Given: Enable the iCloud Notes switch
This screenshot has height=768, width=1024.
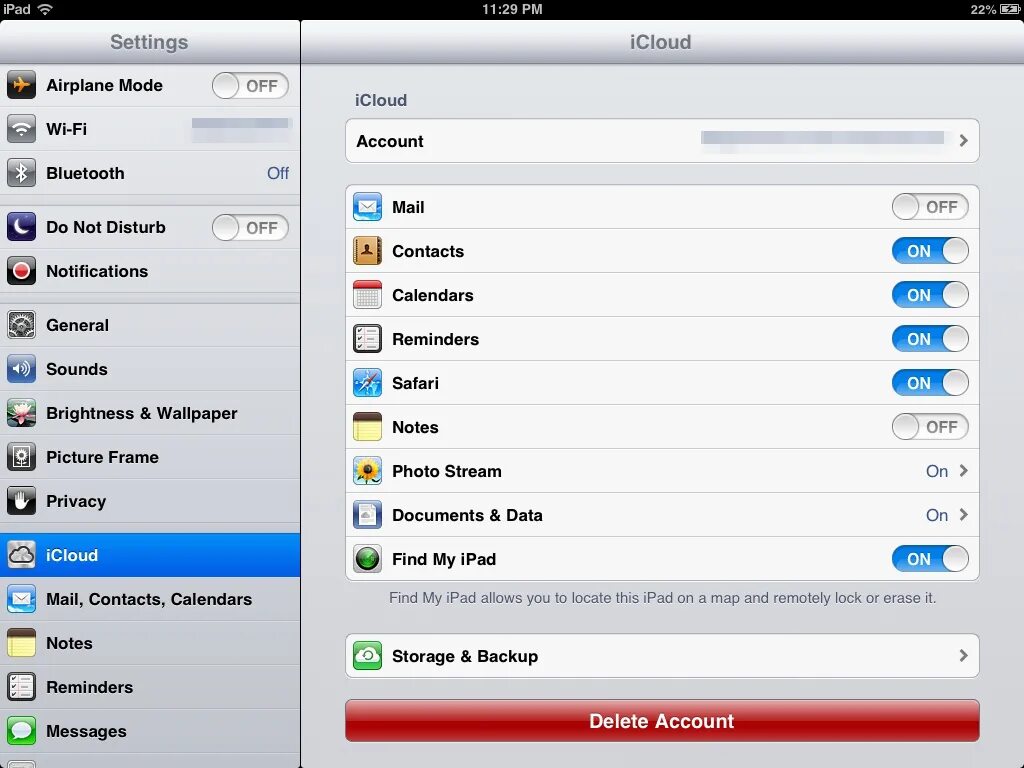Looking at the screenshot, I should 930,427.
